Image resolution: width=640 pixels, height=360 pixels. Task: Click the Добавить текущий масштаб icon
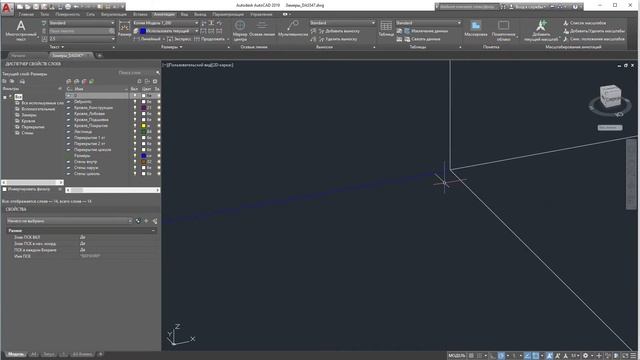pyautogui.click(x=541, y=31)
